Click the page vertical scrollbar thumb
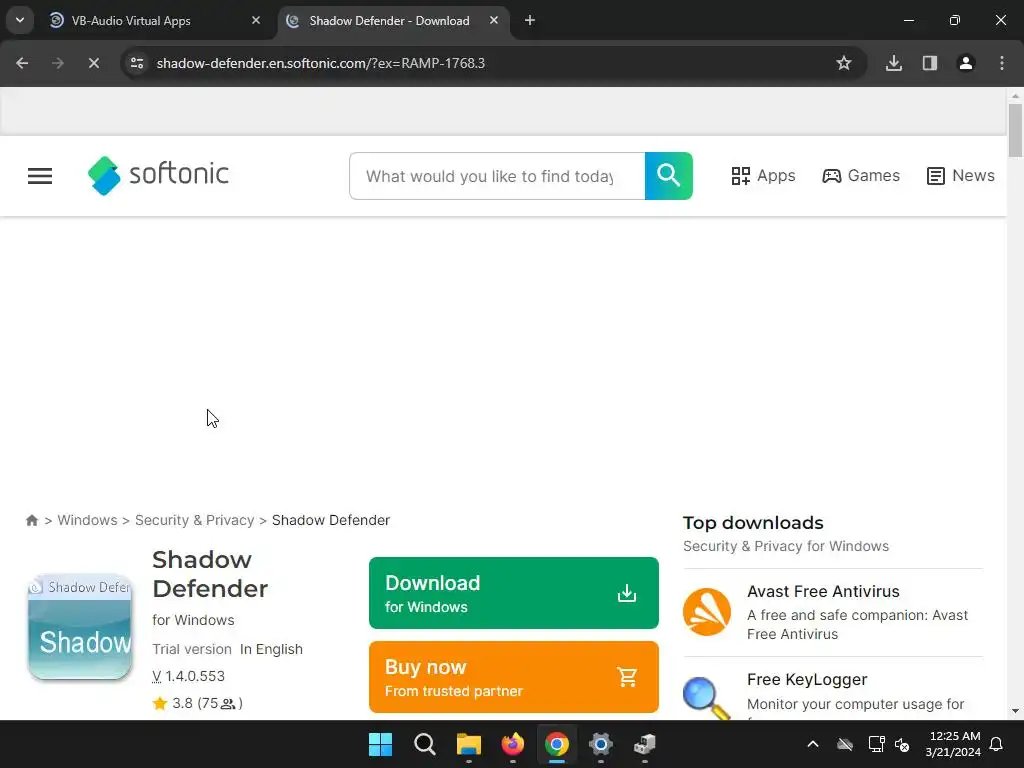The width and height of the screenshot is (1024, 768). pyautogui.click(x=1015, y=131)
